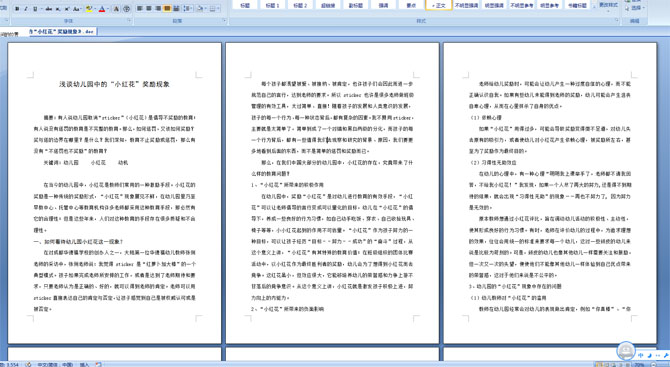Apply yellow text highlight color
This screenshot has width=670, height=367.
(x=89, y=9)
